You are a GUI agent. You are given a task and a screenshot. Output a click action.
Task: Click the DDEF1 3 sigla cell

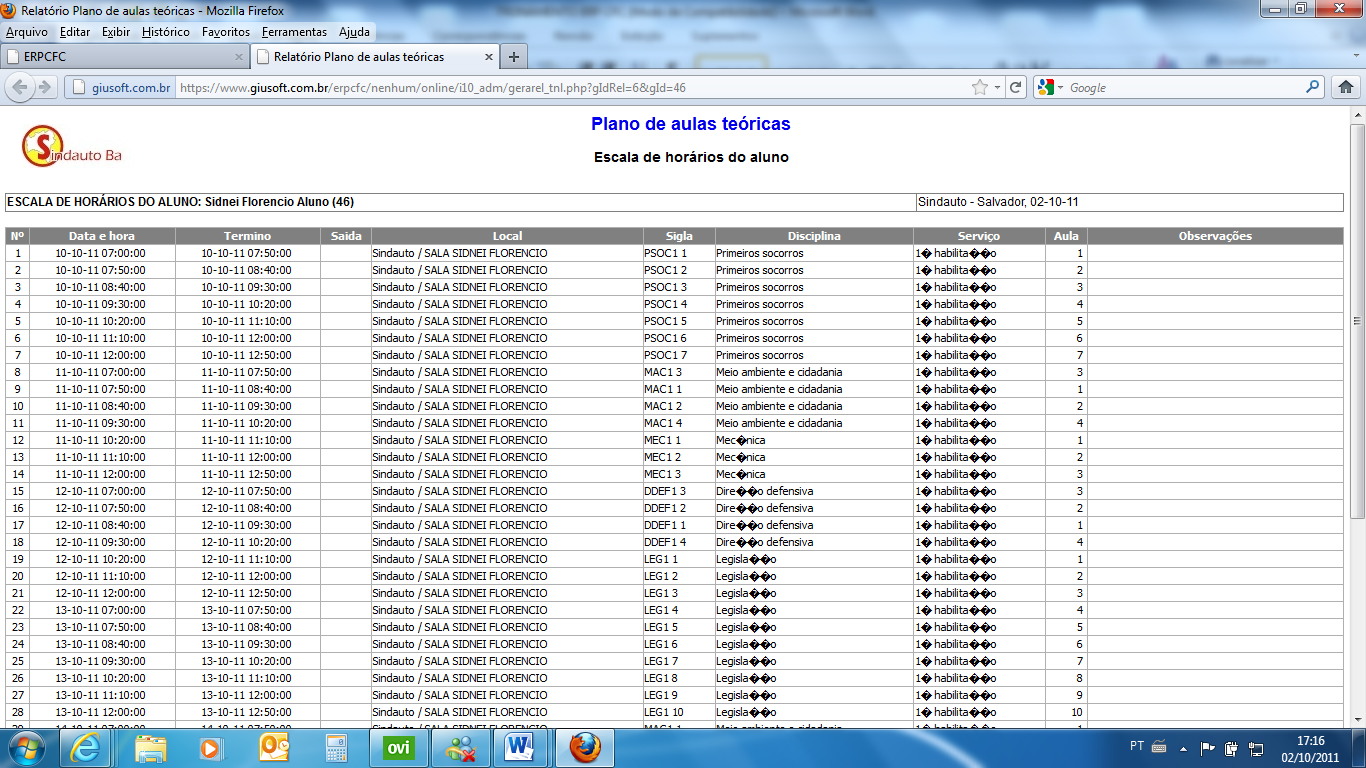pos(679,491)
